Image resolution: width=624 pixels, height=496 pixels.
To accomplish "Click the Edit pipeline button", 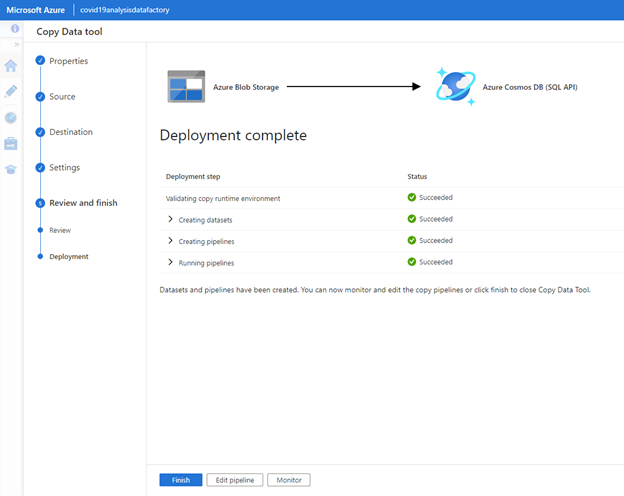I will [x=235, y=480].
